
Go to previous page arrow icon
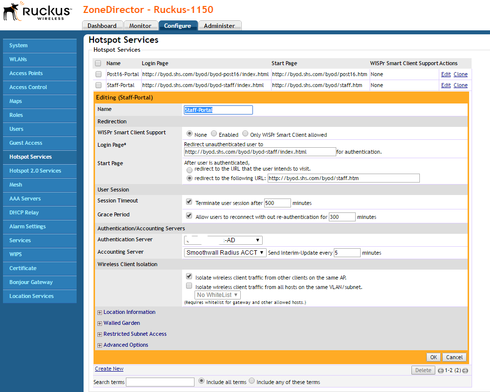(x=441, y=370)
